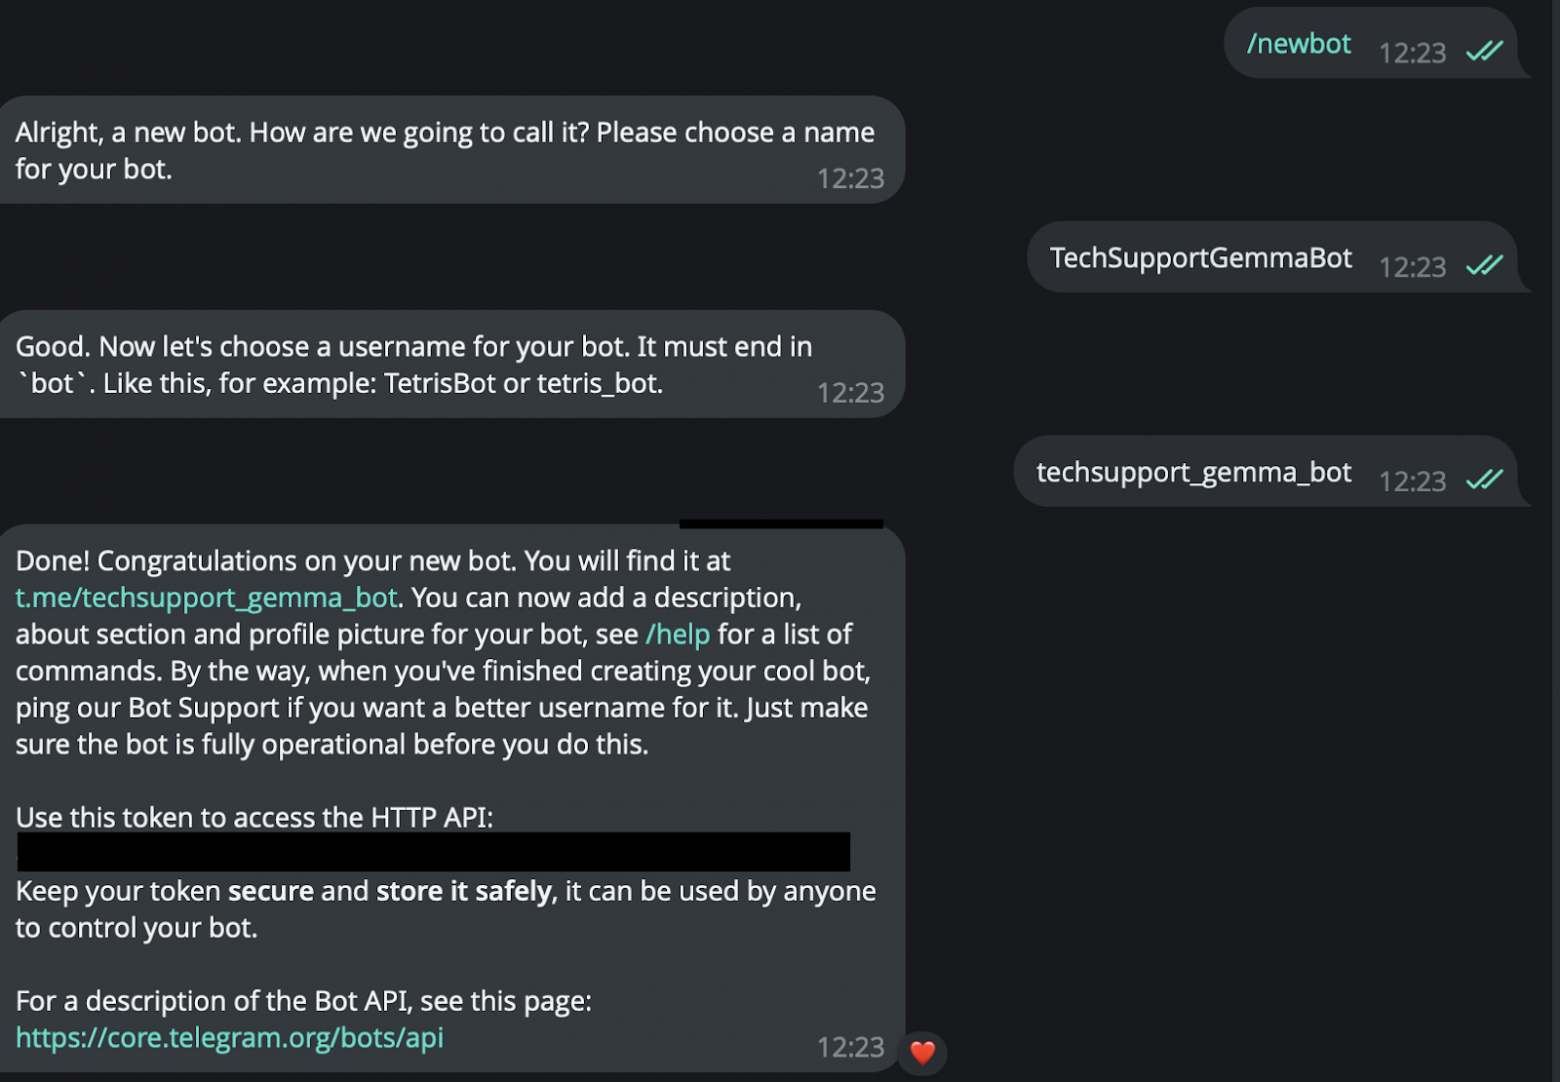Click the 12:23 timestamp on the token message
Viewport: 1560px width, 1082px height.
click(x=850, y=1047)
